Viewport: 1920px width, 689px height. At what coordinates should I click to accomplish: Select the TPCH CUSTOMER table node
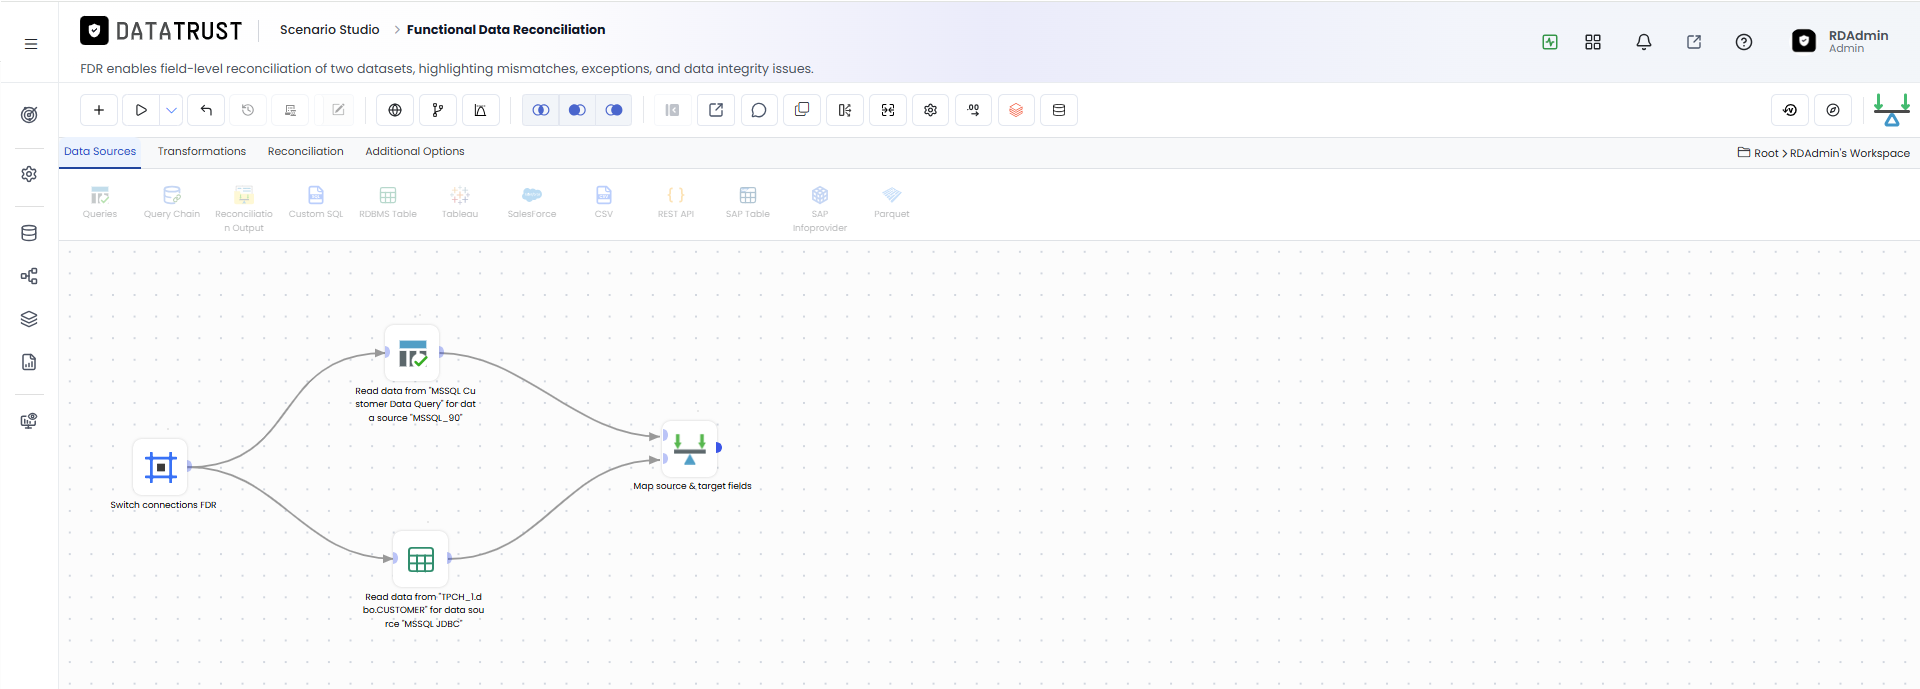(421, 559)
